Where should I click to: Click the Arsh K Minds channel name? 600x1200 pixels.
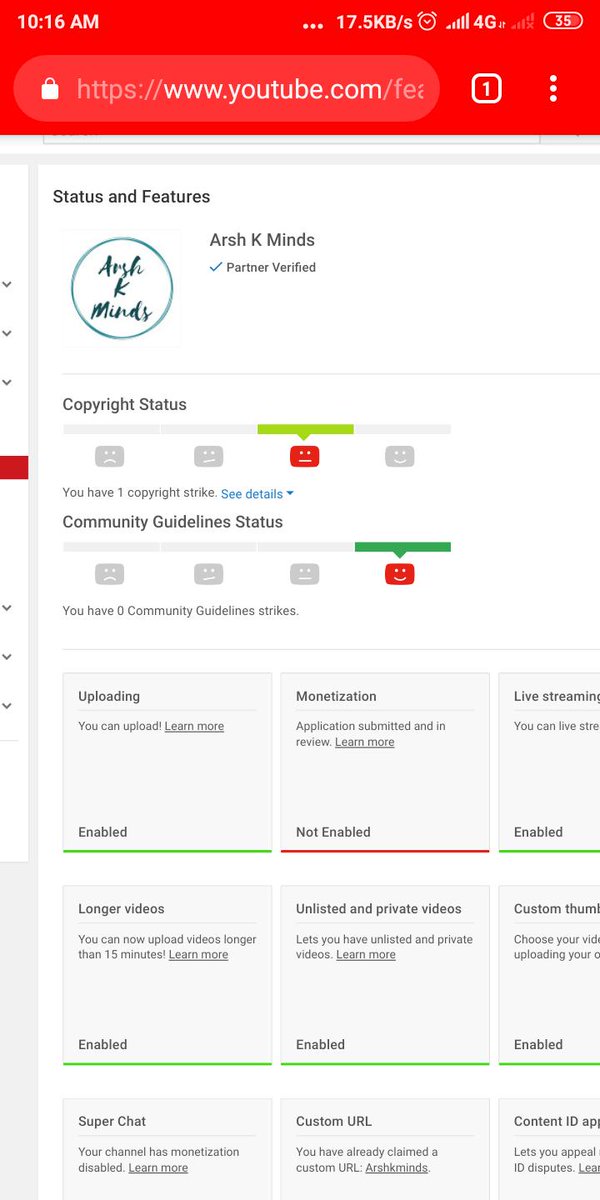point(262,240)
